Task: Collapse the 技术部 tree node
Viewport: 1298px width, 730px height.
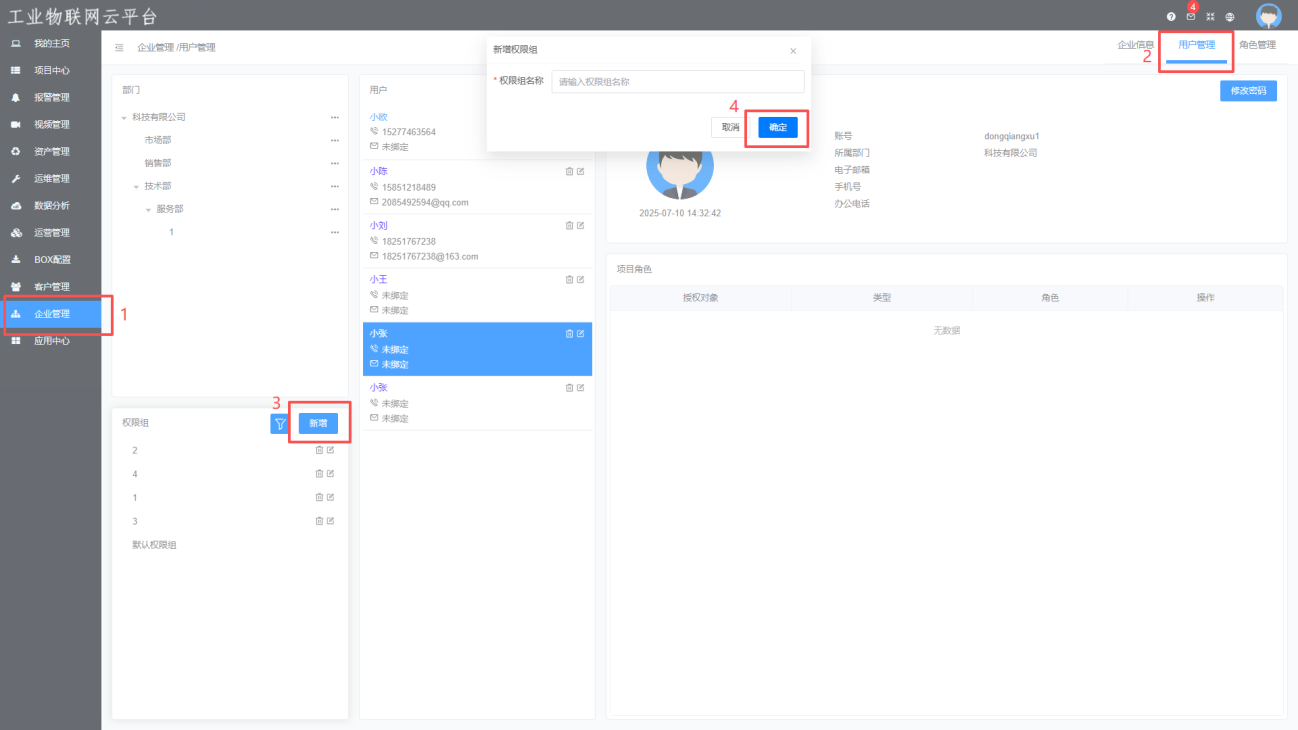Action: pyautogui.click(x=136, y=187)
